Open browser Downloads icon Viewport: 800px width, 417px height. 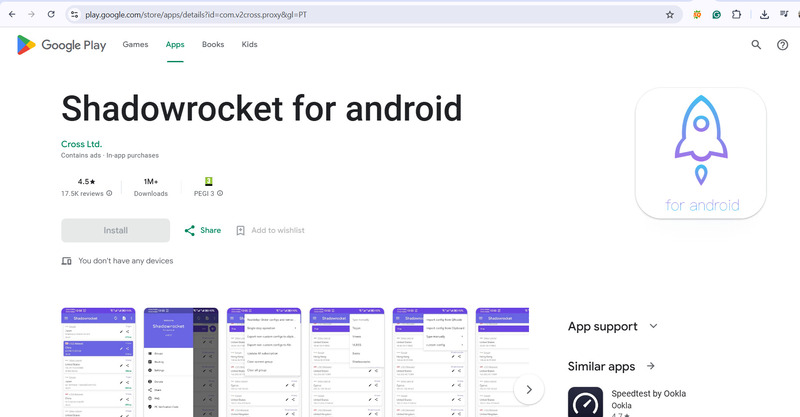click(x=764, y=15)
